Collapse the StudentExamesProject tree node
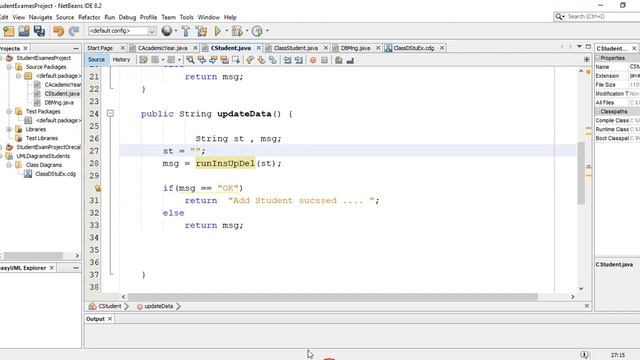Image resolution: width=640 pixels, height=360 pixels. (x=1, y=58)
